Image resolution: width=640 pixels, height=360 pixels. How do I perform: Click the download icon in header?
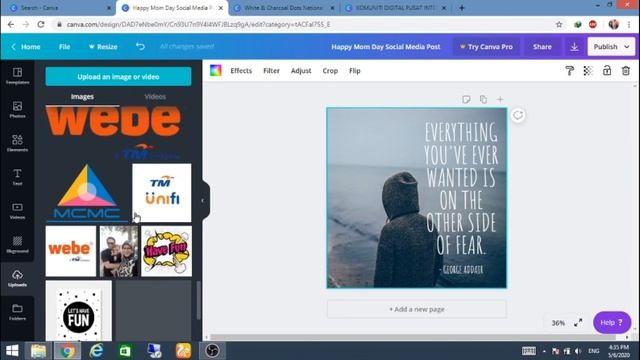(x=574, y=47)
